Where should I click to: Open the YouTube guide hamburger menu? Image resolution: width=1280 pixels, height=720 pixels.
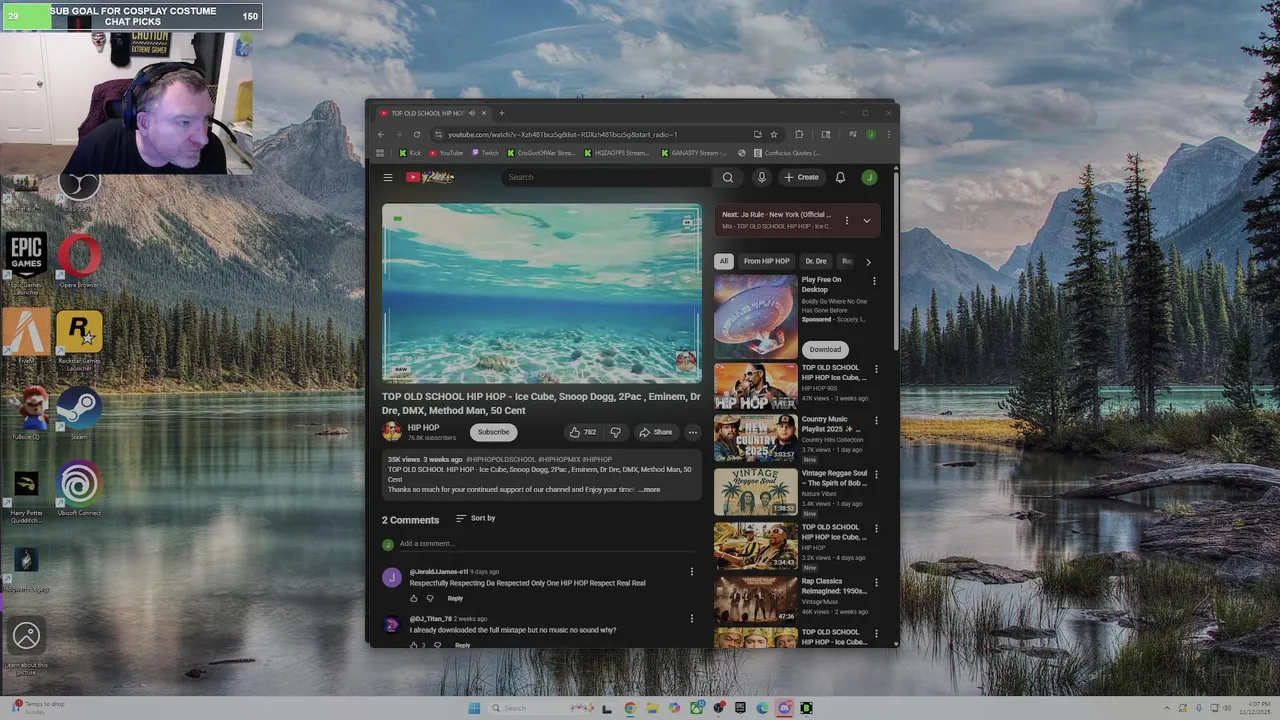pyautogui.click(x=388, y=177)
